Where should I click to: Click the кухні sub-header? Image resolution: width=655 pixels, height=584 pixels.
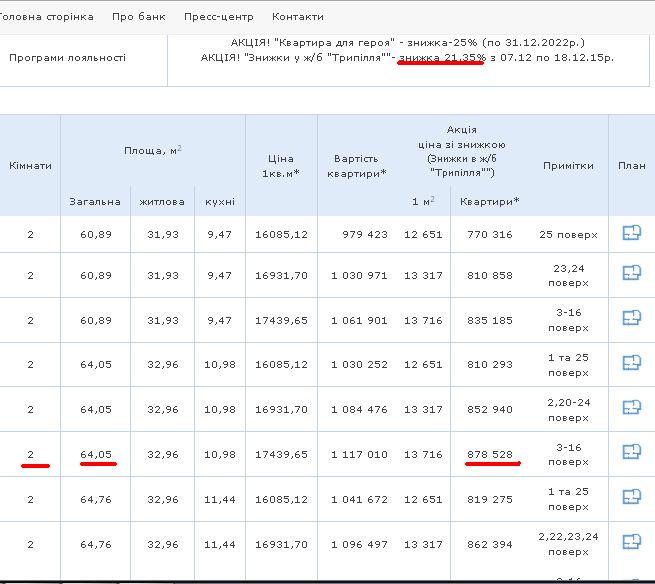(220, 202)
